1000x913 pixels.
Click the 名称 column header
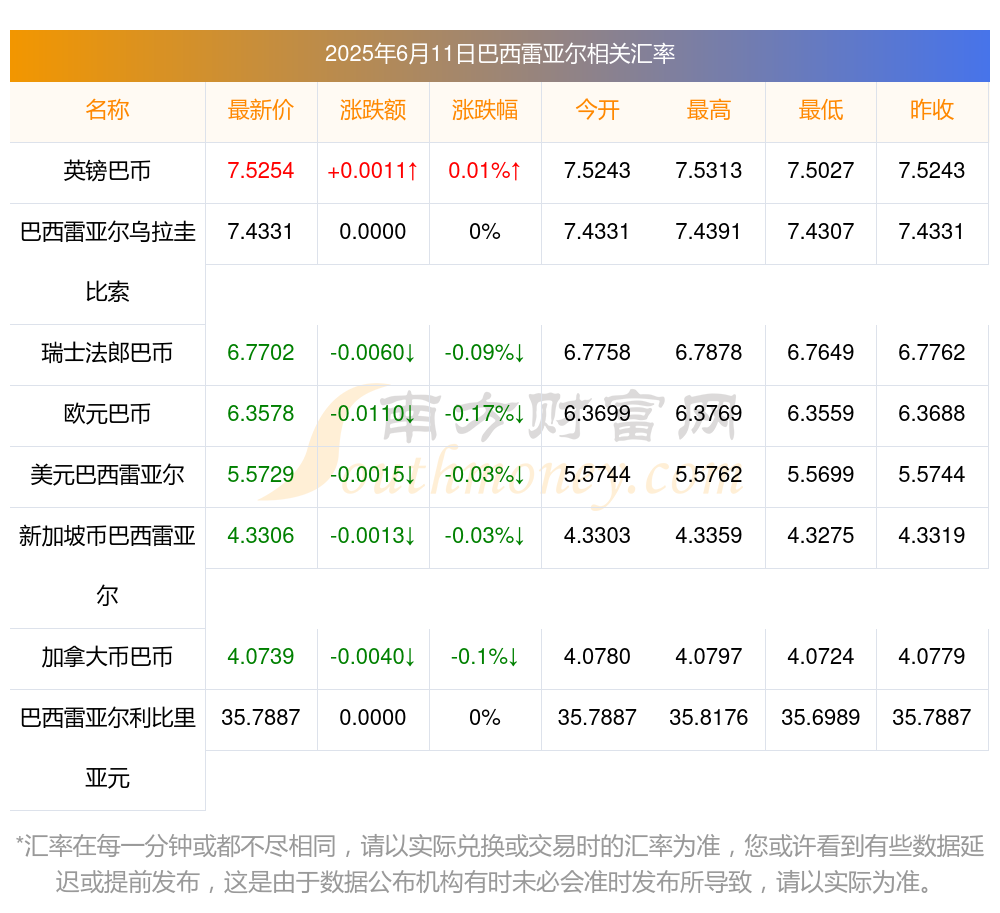(107, 110)
